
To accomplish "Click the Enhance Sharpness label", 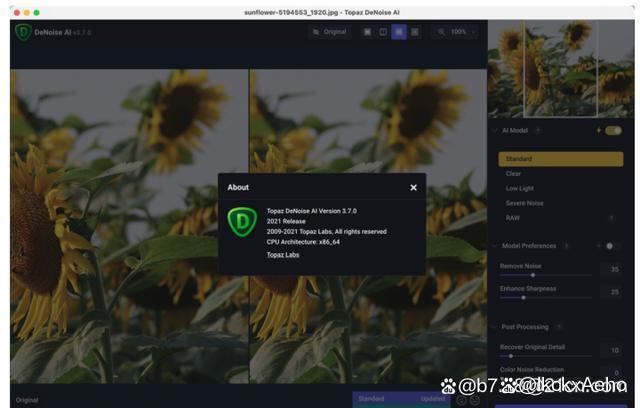I will pos(528,288).
